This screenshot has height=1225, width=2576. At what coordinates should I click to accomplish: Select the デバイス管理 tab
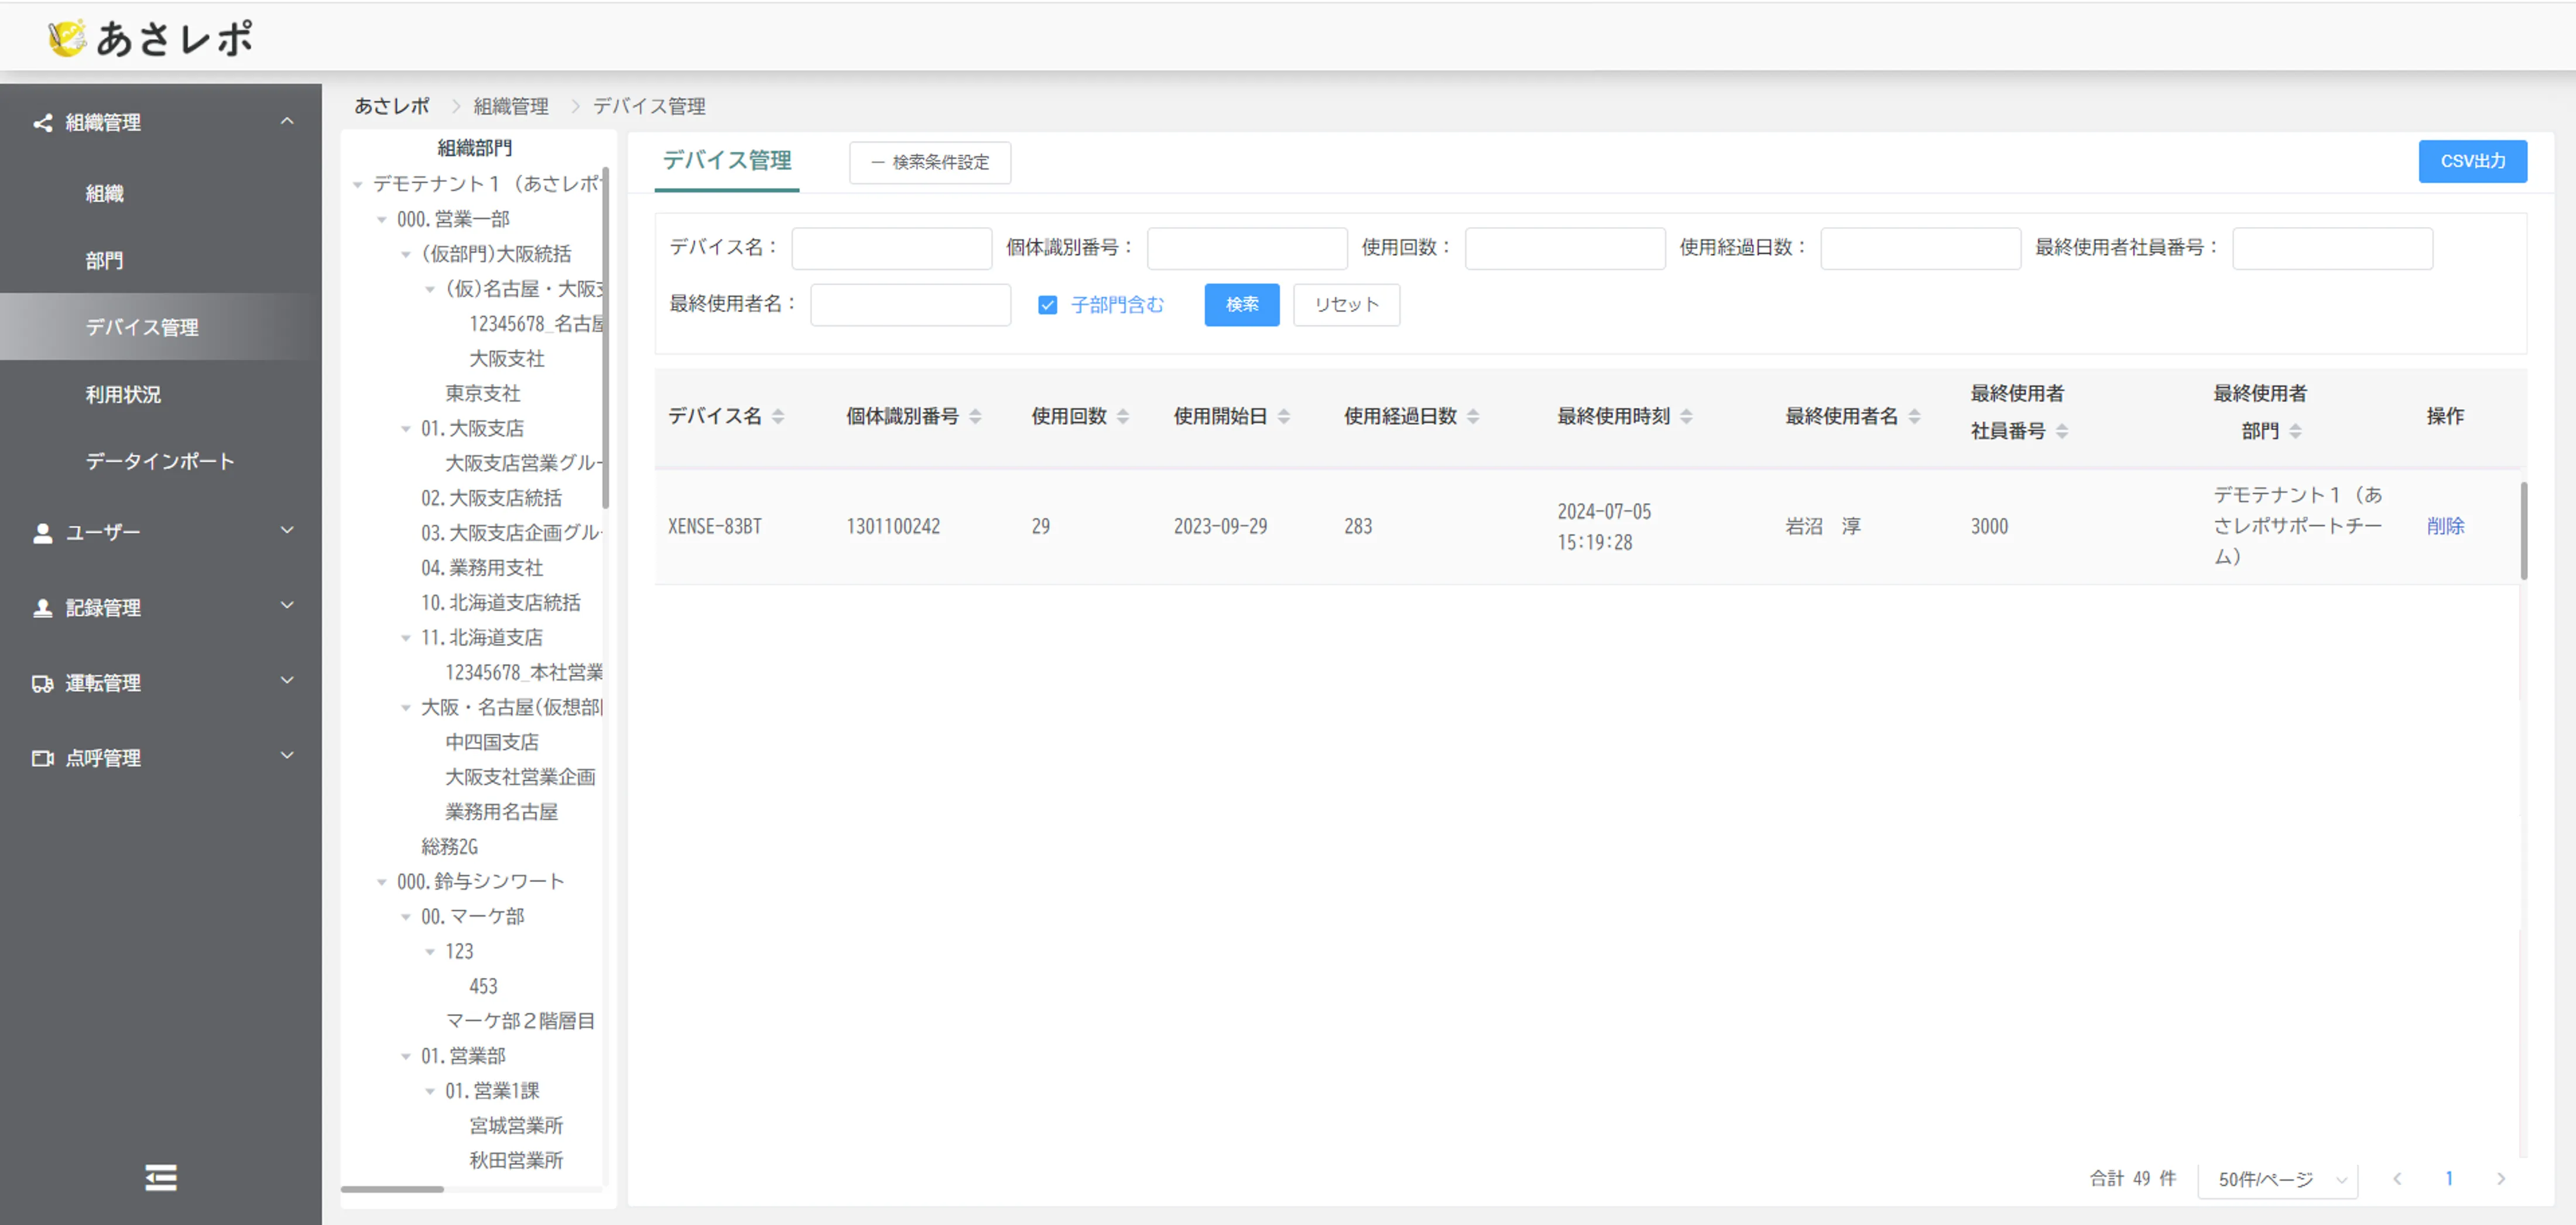(727, 161)
